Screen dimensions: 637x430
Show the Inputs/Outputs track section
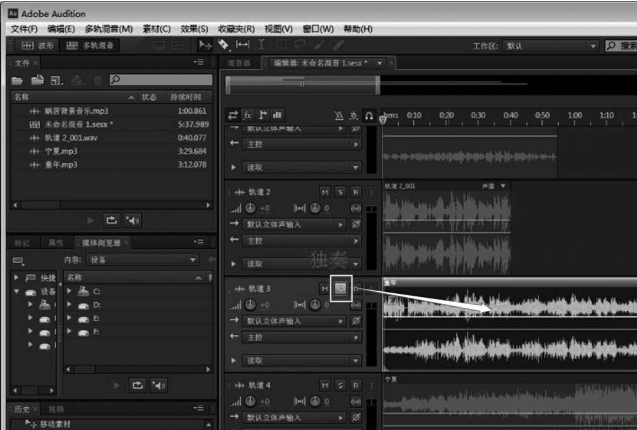tap(233, 115)
